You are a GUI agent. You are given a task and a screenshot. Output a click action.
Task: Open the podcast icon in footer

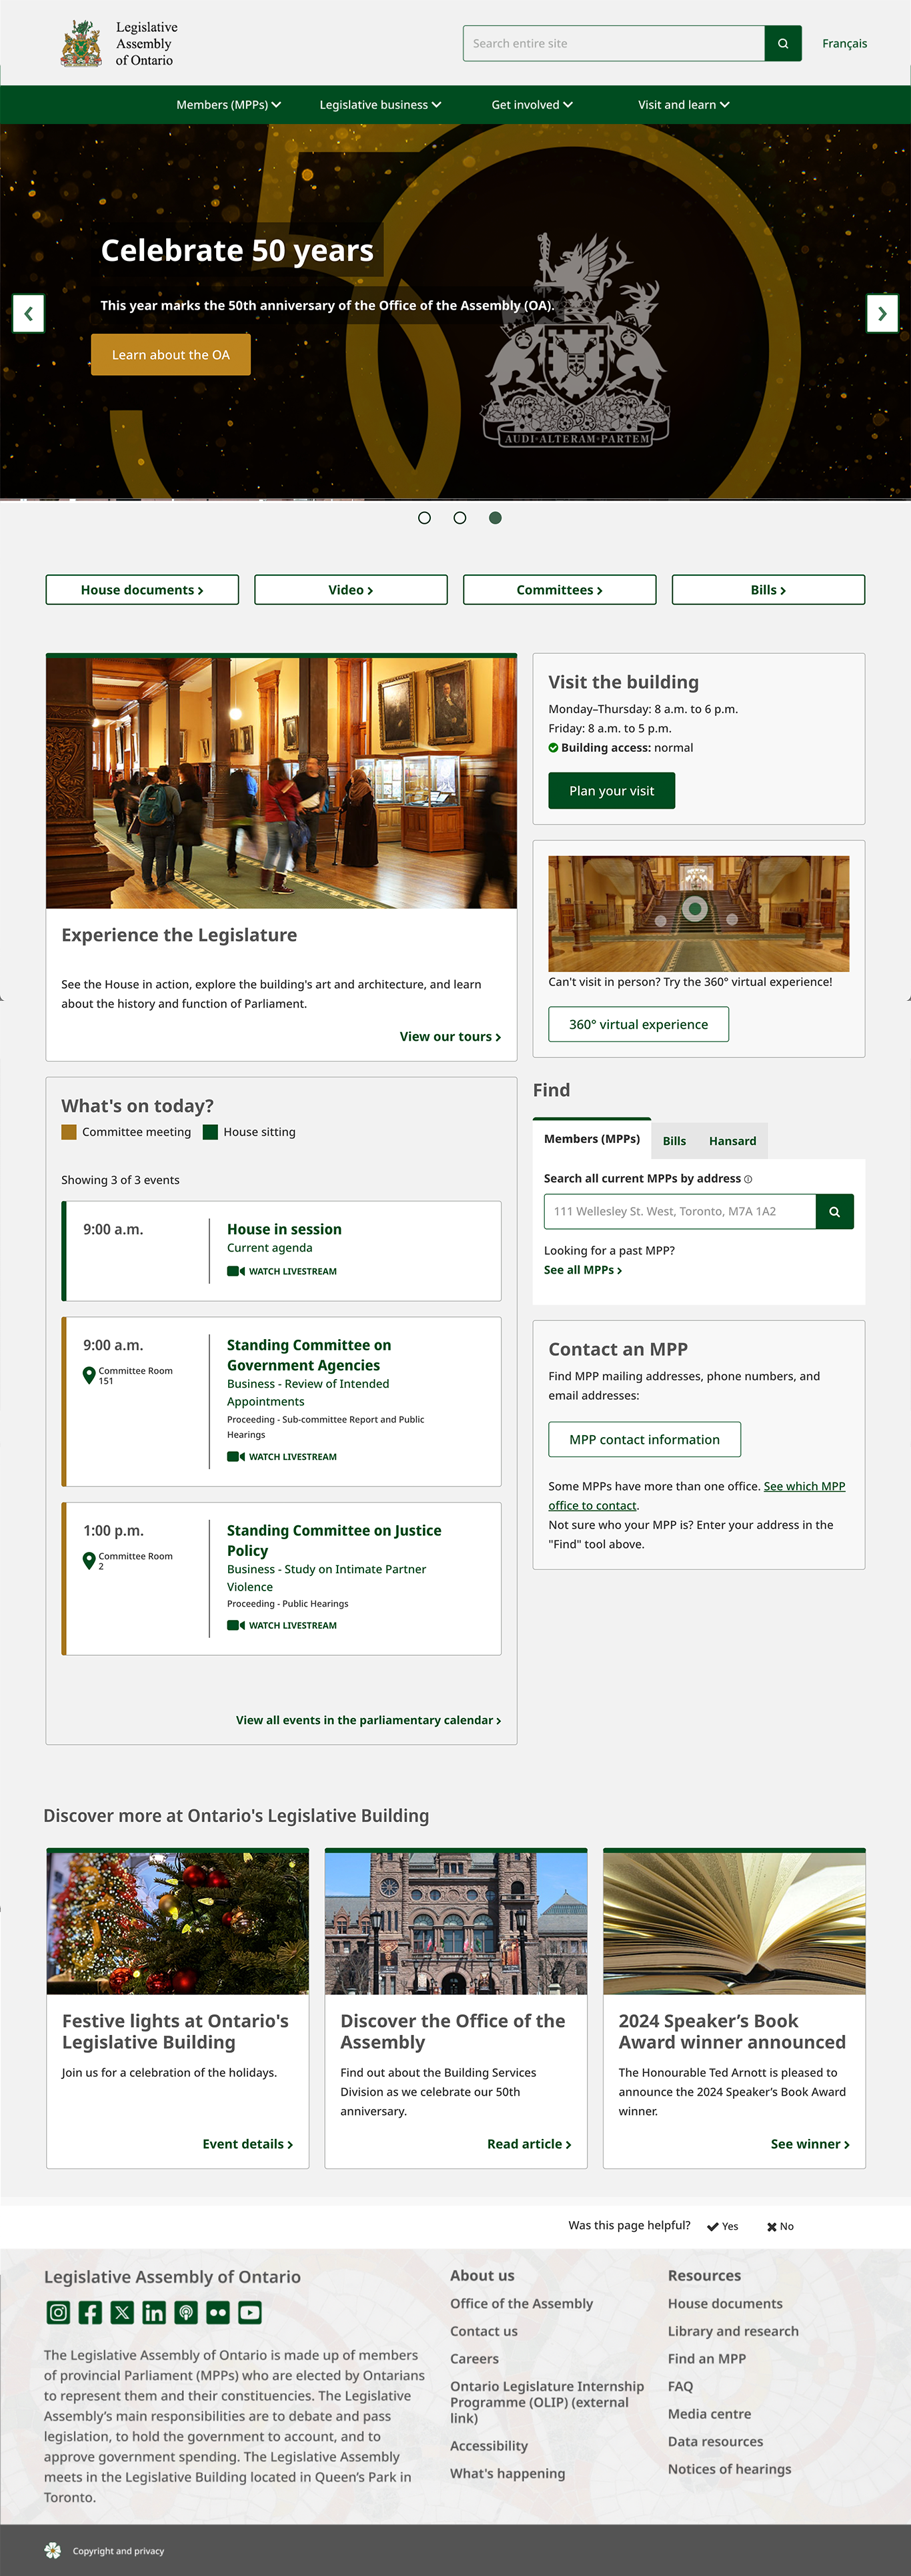(x=186, y=2312)
